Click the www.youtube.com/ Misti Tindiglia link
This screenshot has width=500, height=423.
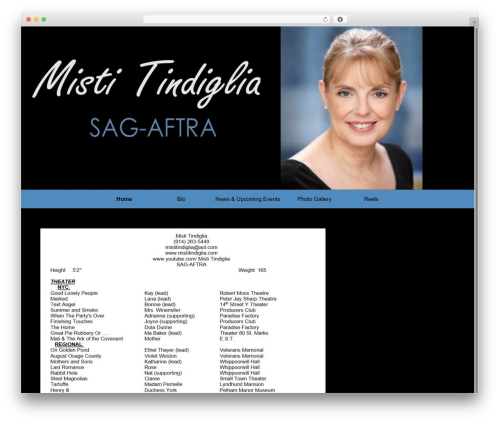191,259
